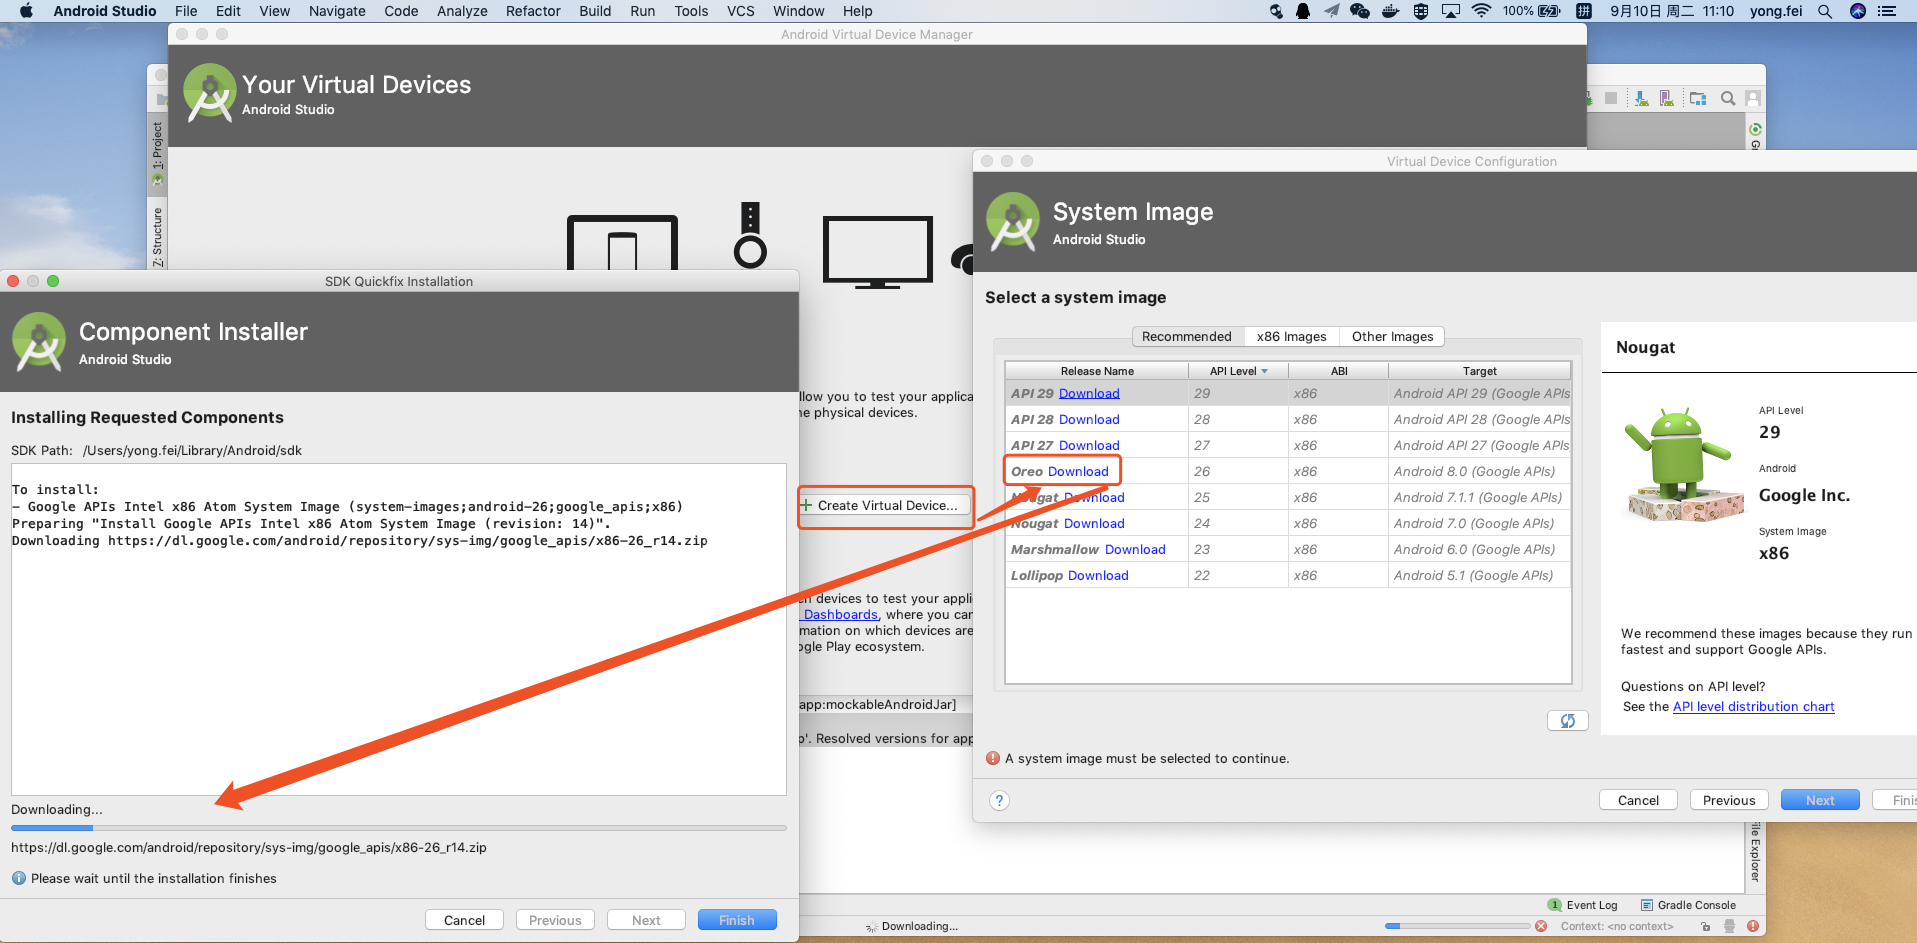Click the Component Installer download progress bar
Screen dimensions: 1917x943
click(399, 828)
